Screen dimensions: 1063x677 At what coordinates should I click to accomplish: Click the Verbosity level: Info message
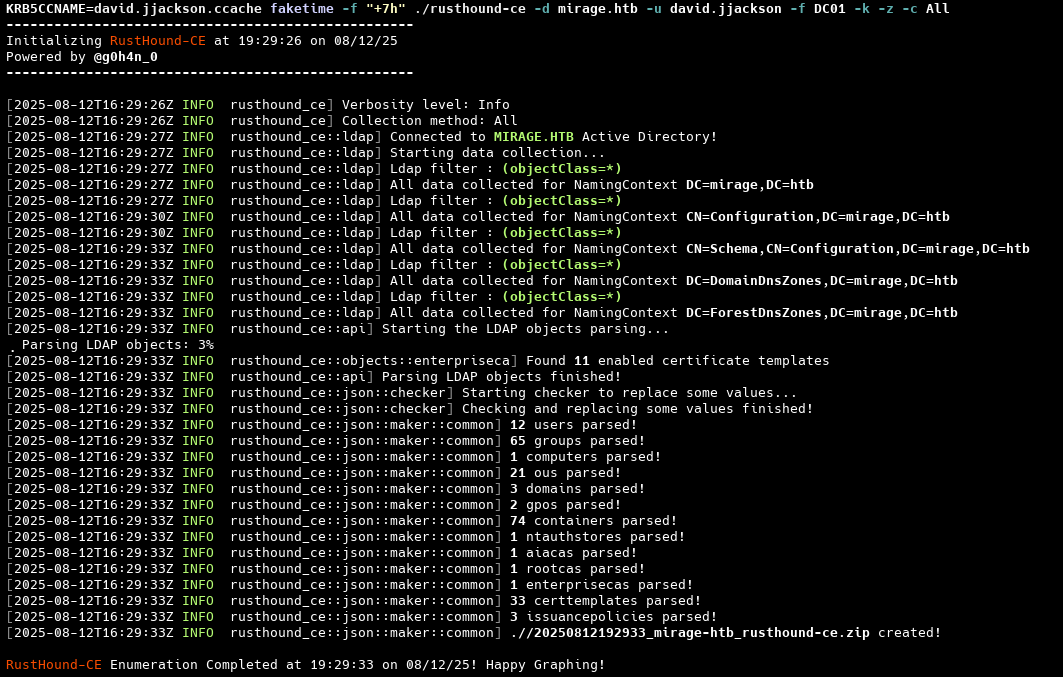426,105
